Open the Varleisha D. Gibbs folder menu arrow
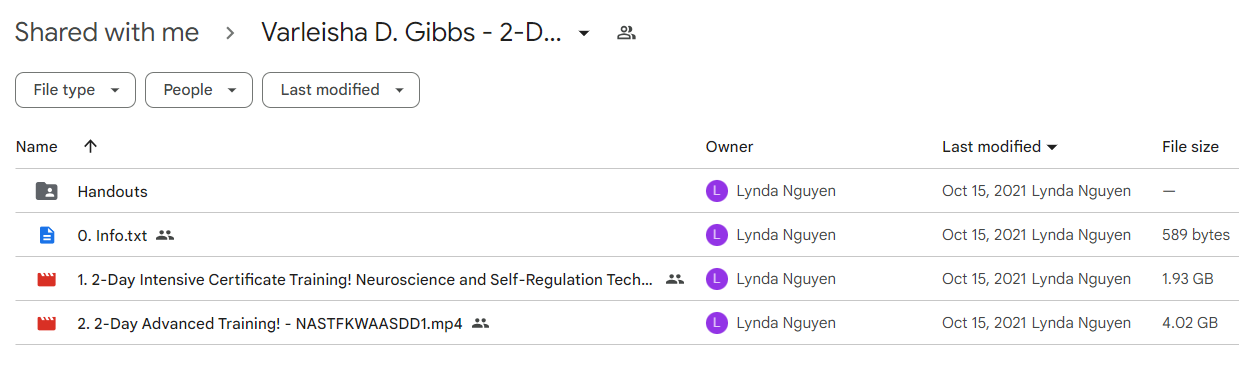1239x370 pixels. pyautogui.click(x=584, y=33)
